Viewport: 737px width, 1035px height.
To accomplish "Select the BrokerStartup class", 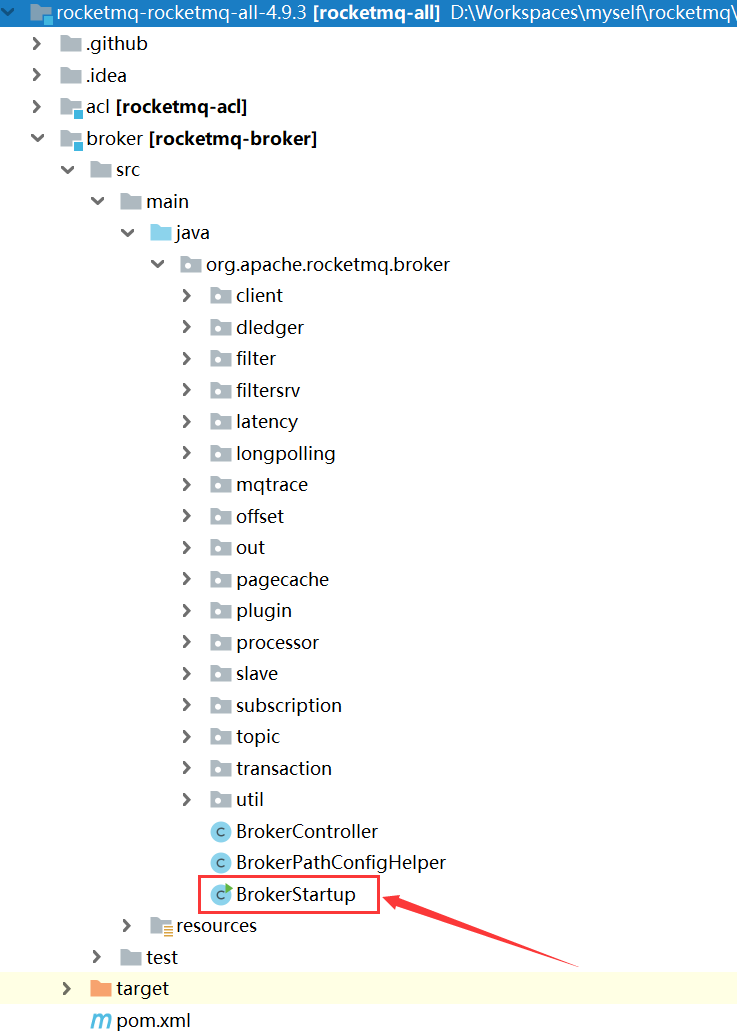I will (295, 894).
